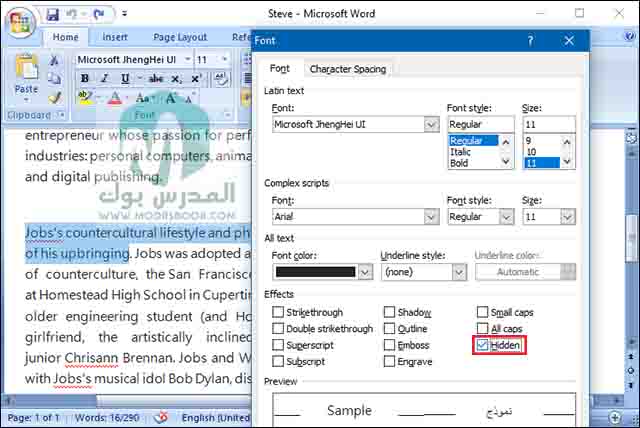
Task: Enable the Emboss checkbox
Action: pos(389,345)
